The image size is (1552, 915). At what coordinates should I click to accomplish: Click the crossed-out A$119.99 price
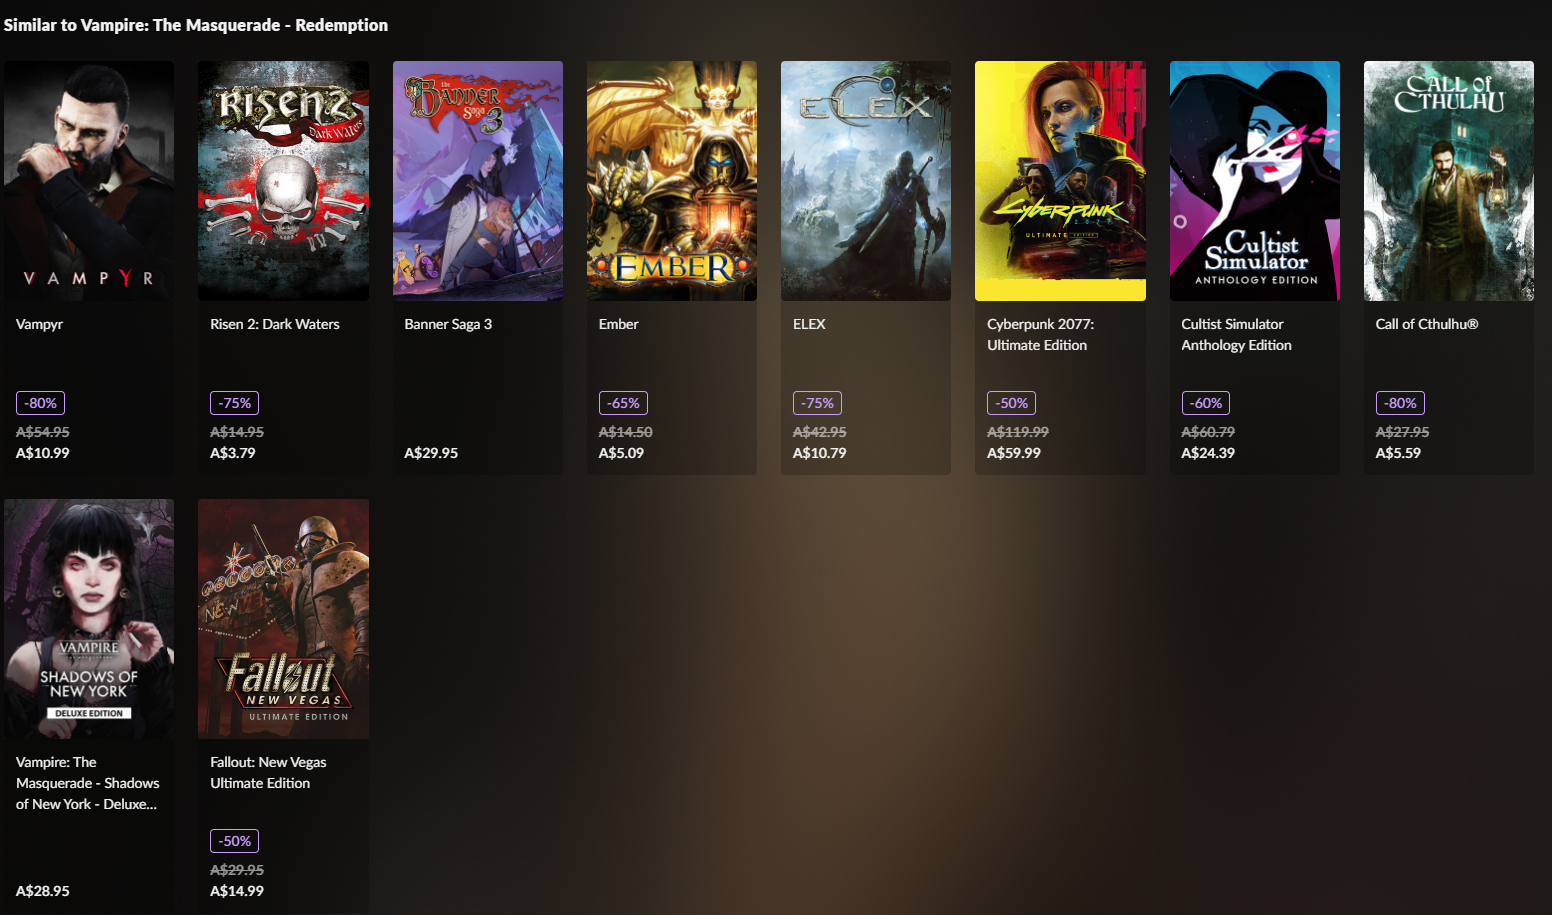pos(1018,432)
